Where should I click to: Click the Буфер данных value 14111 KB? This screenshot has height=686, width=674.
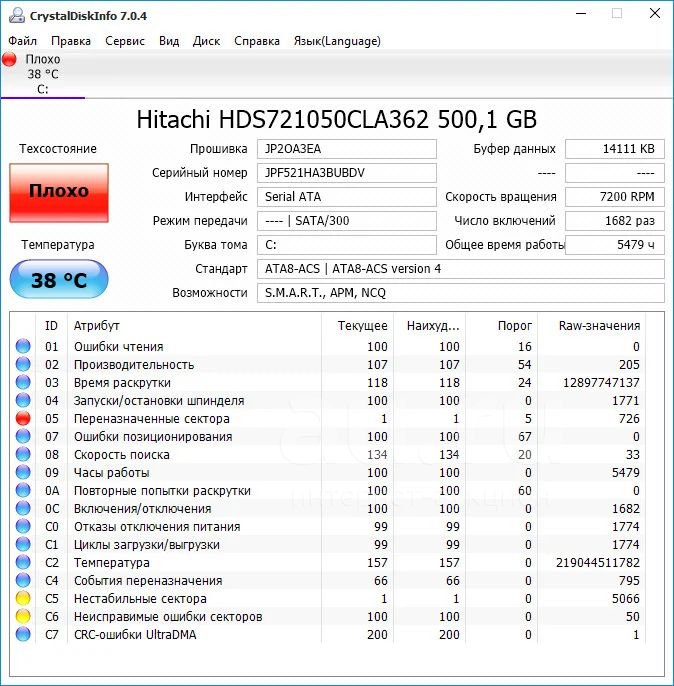tap(615, 149)
